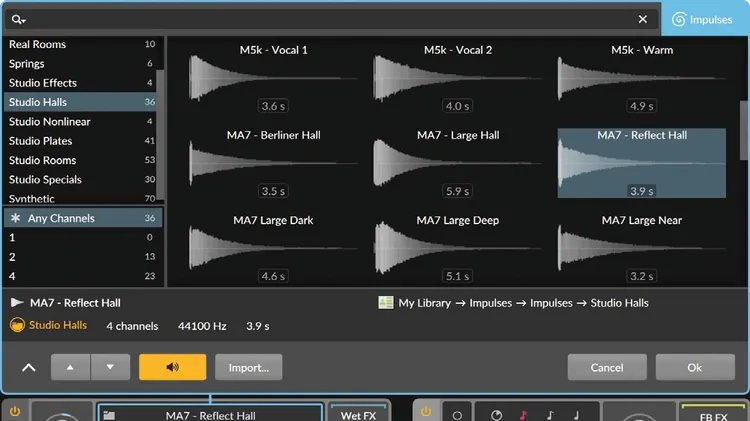
Task: Toggle the audio preview speaker button
Action: (x=173, y=367)
